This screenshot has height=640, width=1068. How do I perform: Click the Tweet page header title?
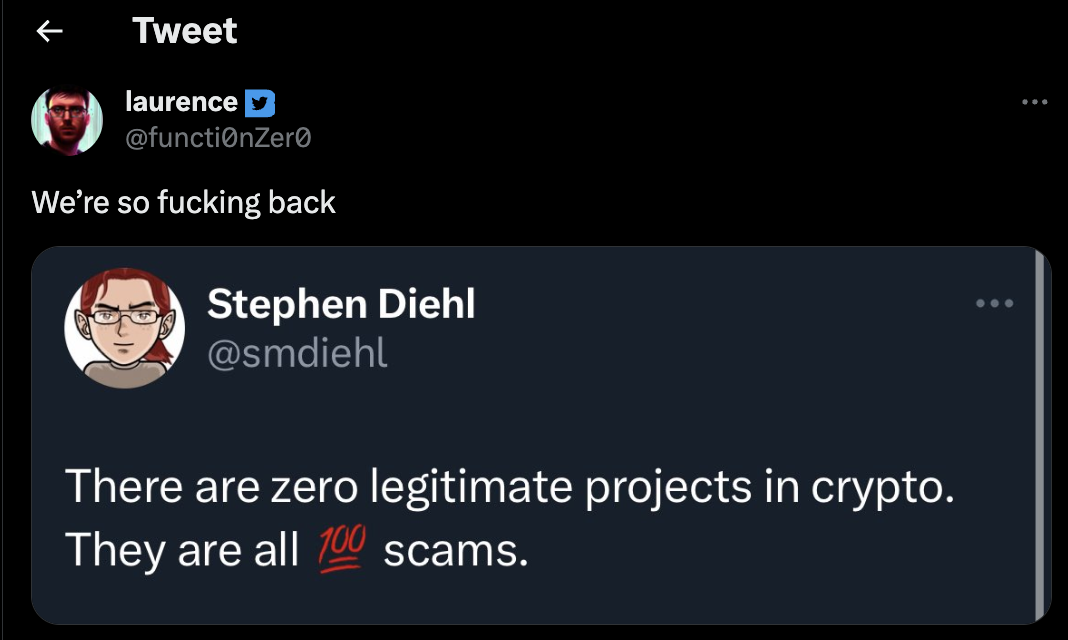(x=184, y=31)
